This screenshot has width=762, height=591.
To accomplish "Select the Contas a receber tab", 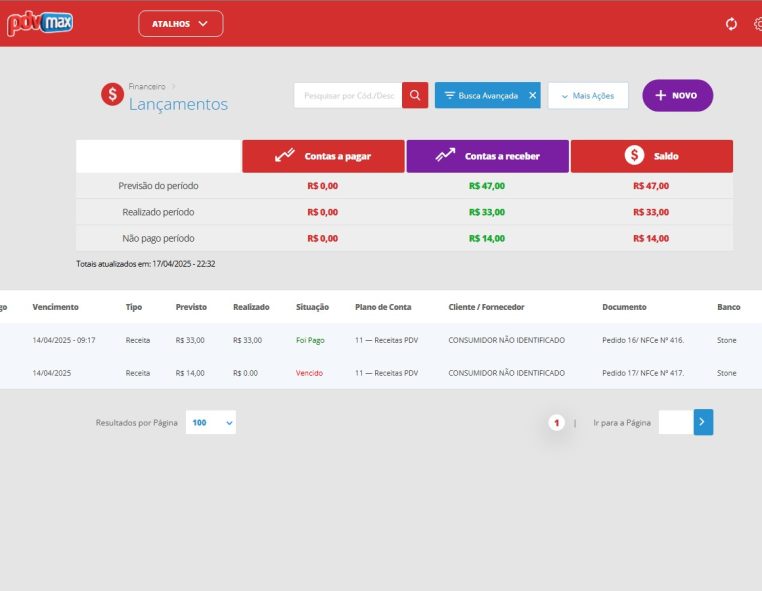I will [487, 156].
